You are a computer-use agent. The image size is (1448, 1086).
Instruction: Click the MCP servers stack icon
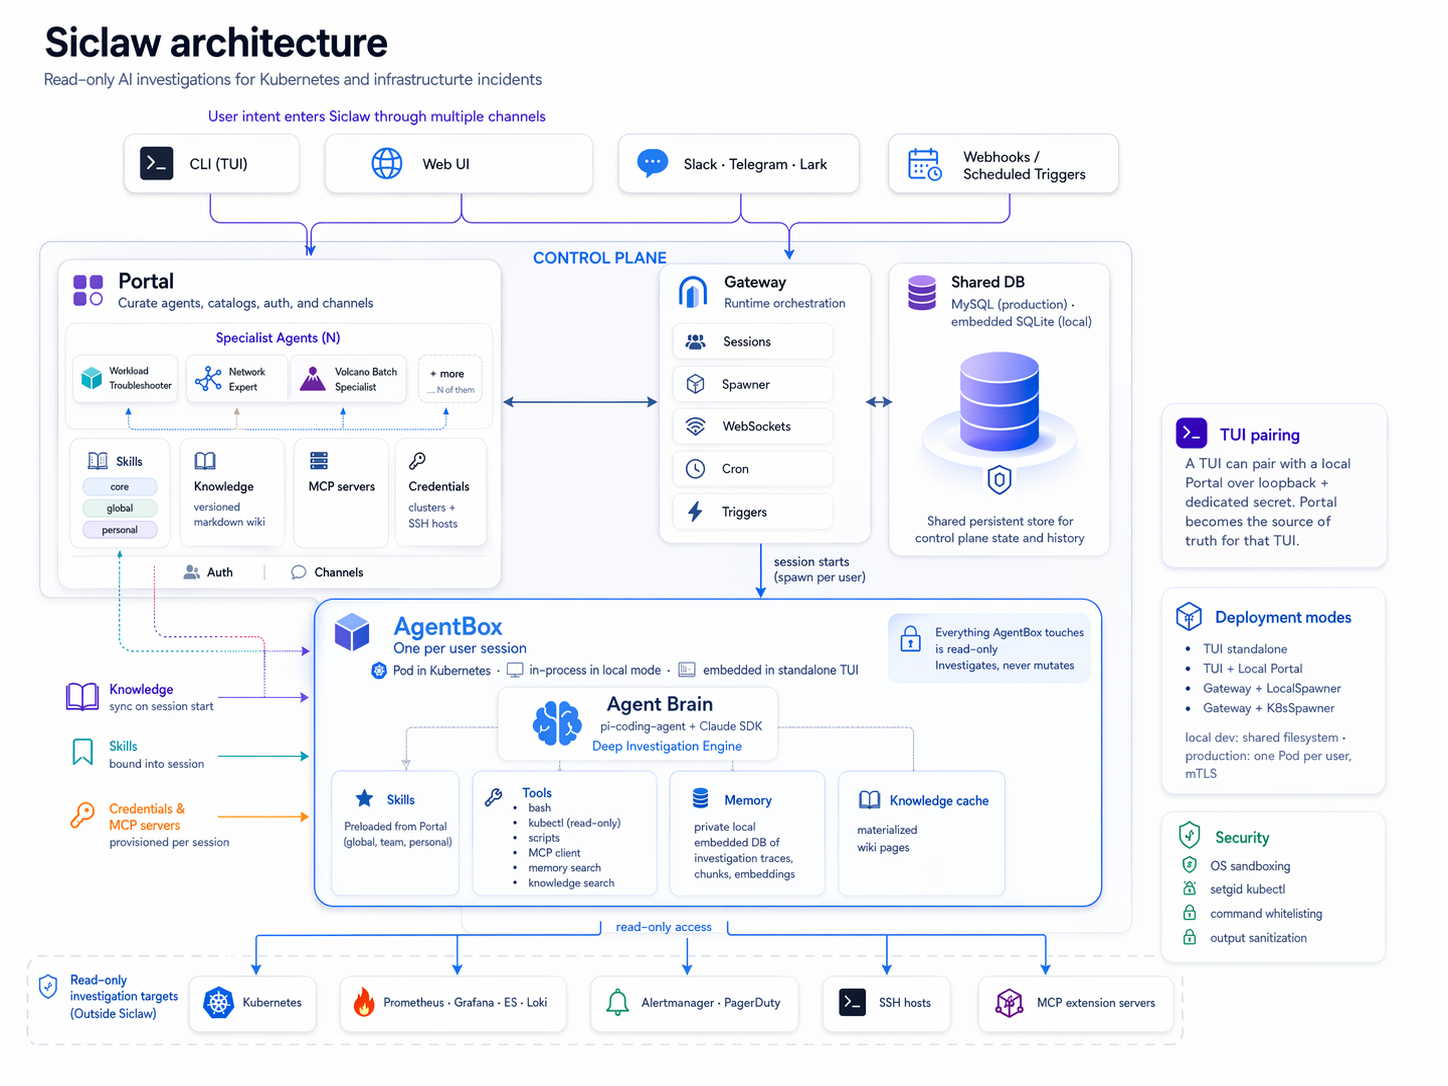(x=319, y=461)
